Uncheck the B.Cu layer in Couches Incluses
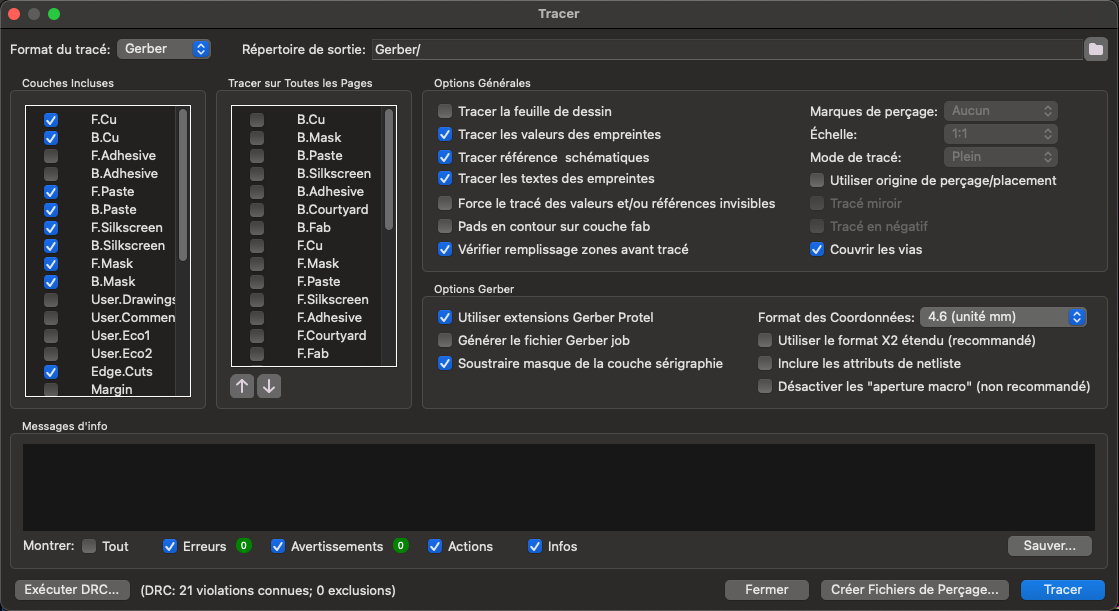 (51, 138)
